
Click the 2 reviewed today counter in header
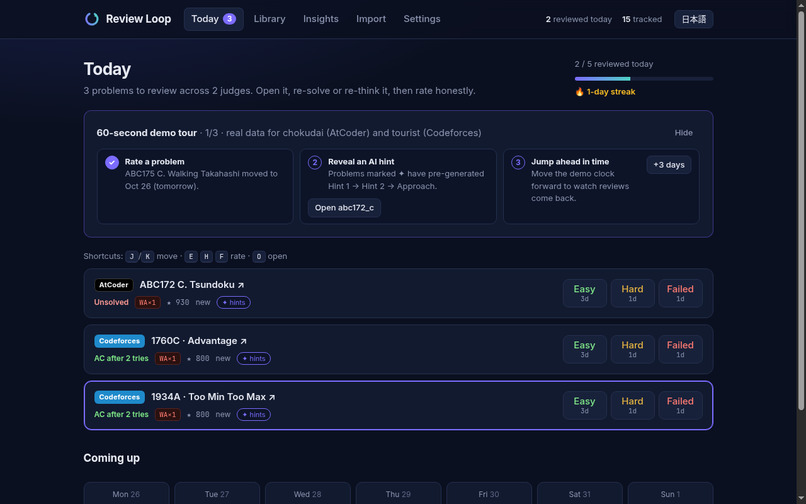(x=579, y=20)
